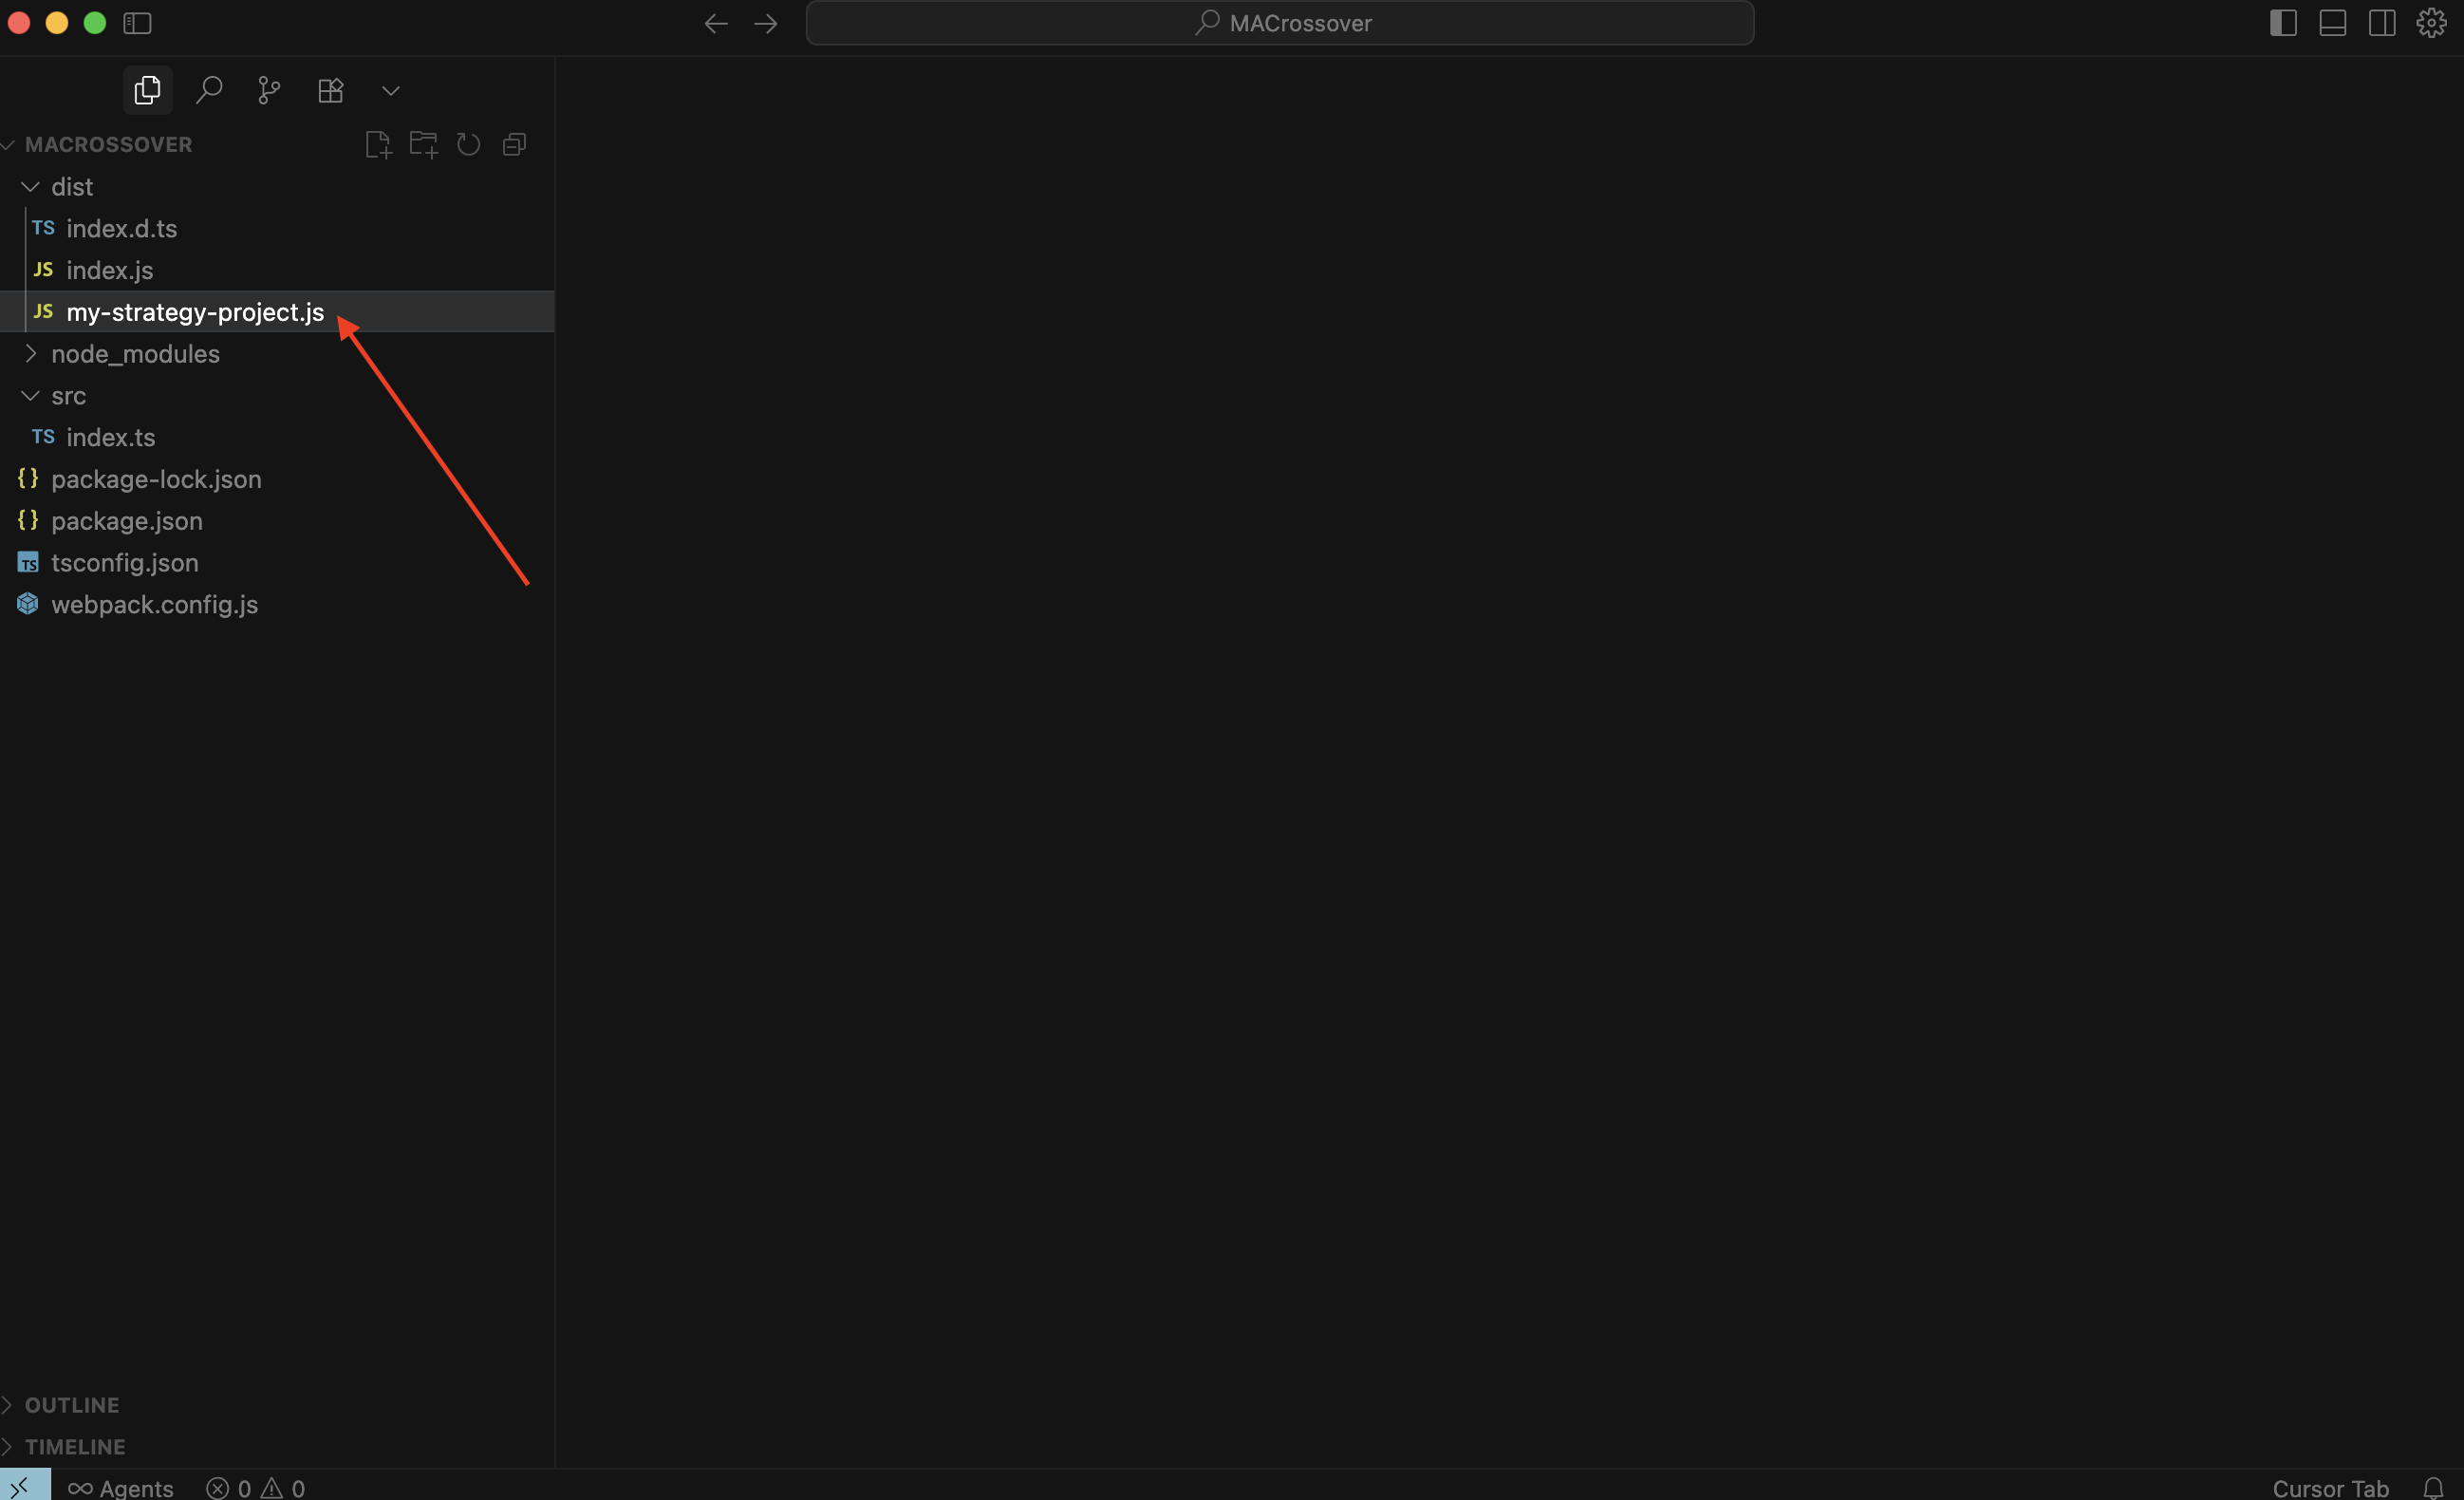This screenshot has height=1500, width=2464.
Task: Toggle the primary sidebar layout button
Action: (x=2283, y=23)
